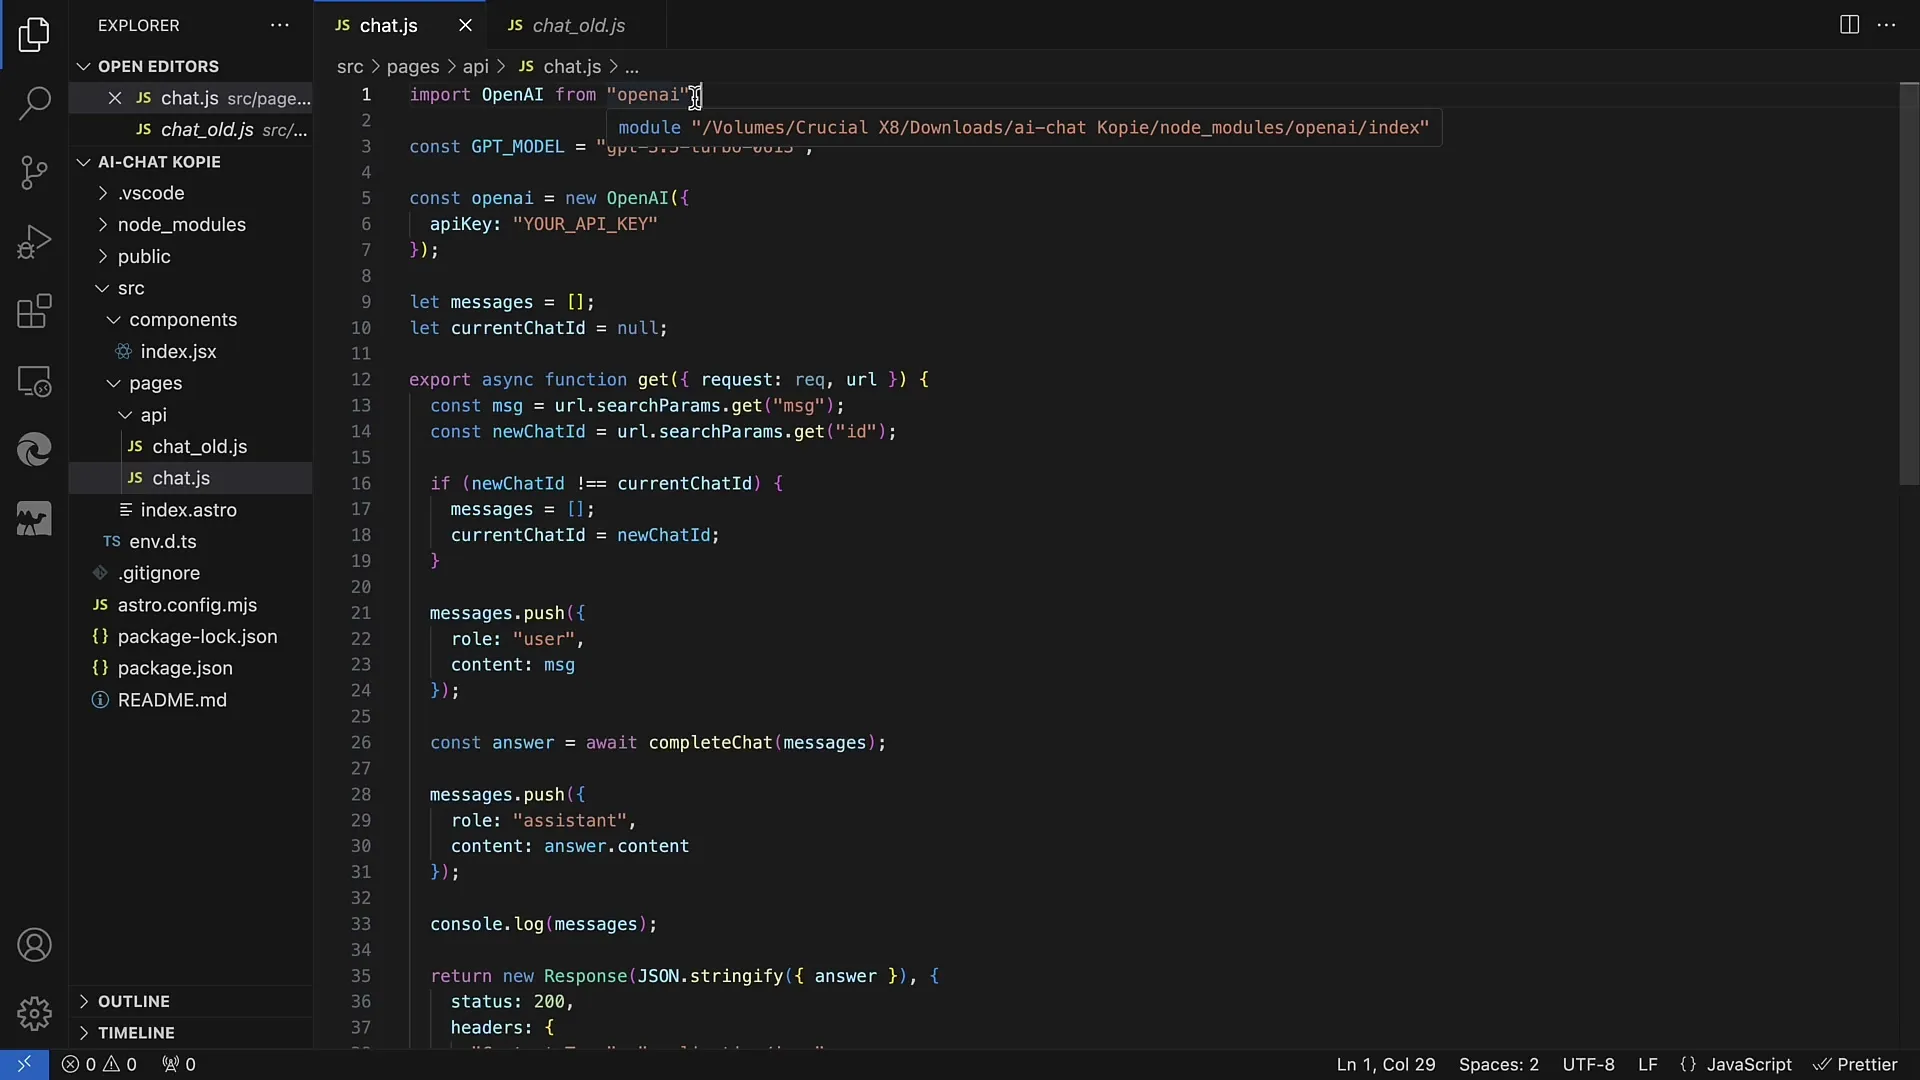Show errors and warnings count in status bar

pos(99,1064)
